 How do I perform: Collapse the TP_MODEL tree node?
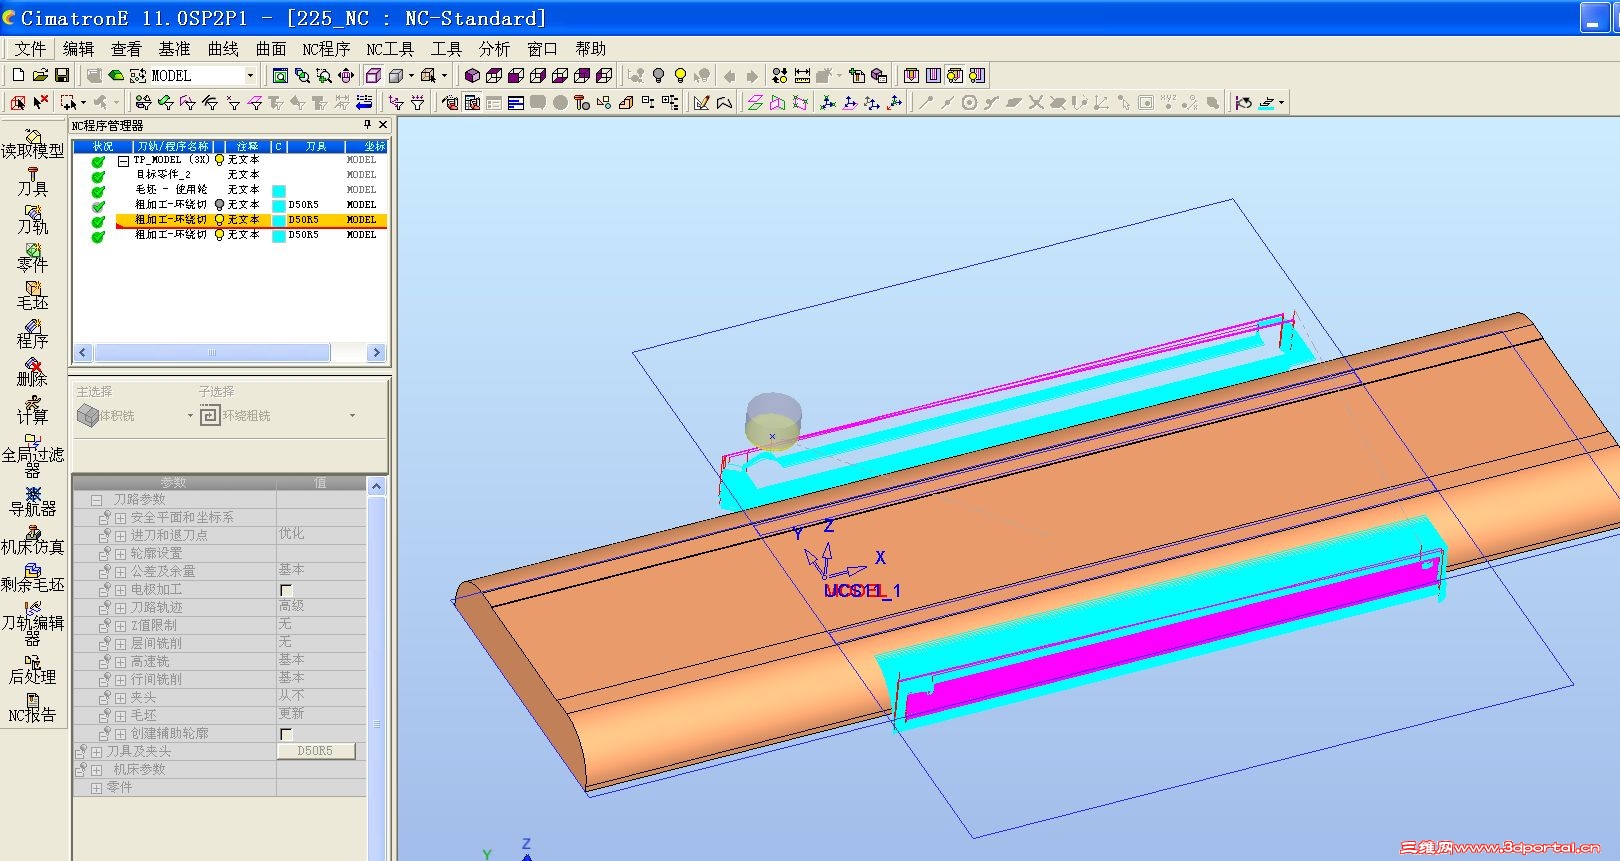123,160
